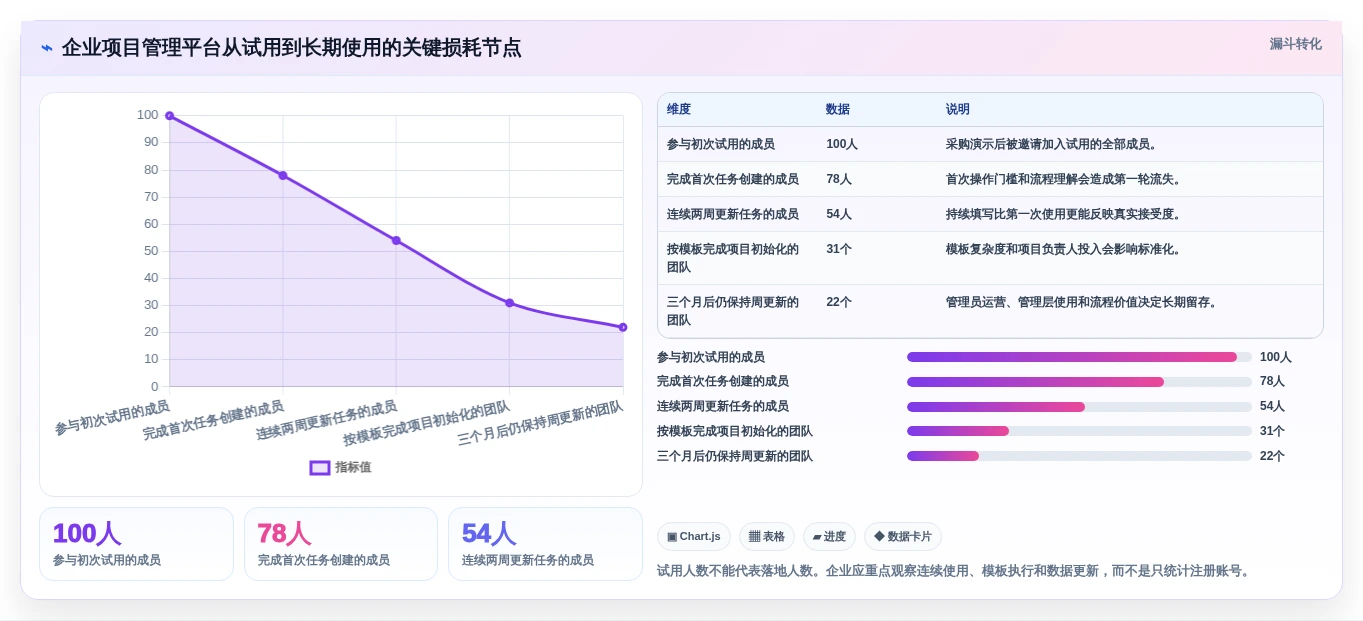Open the 78人 data card
This screenshot has height=621, width=1363.
[x=341, y=544]
